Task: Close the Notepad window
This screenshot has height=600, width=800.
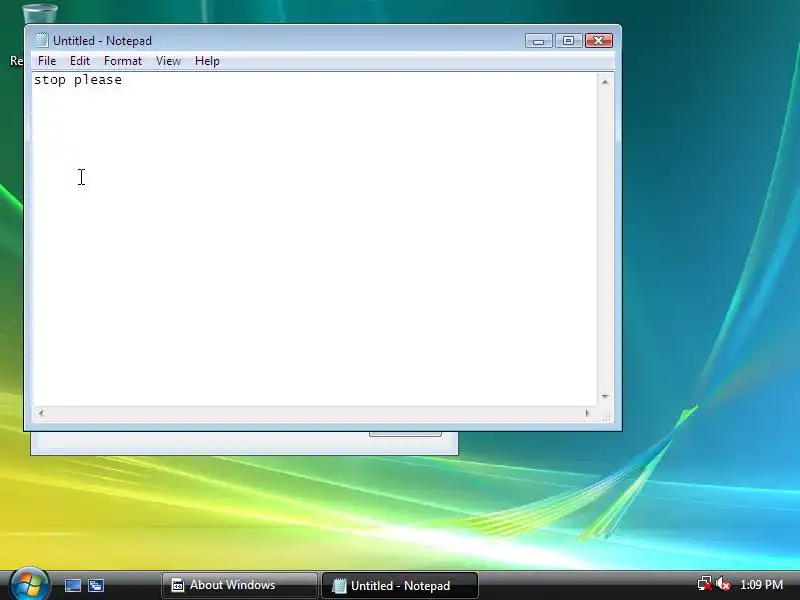Action: click(x=598, y=41)
